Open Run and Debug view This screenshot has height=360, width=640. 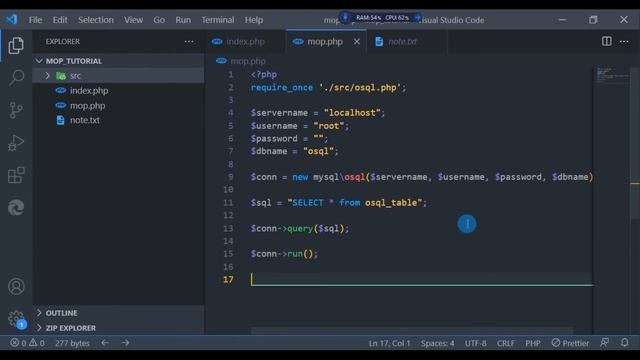click(16, 143)
